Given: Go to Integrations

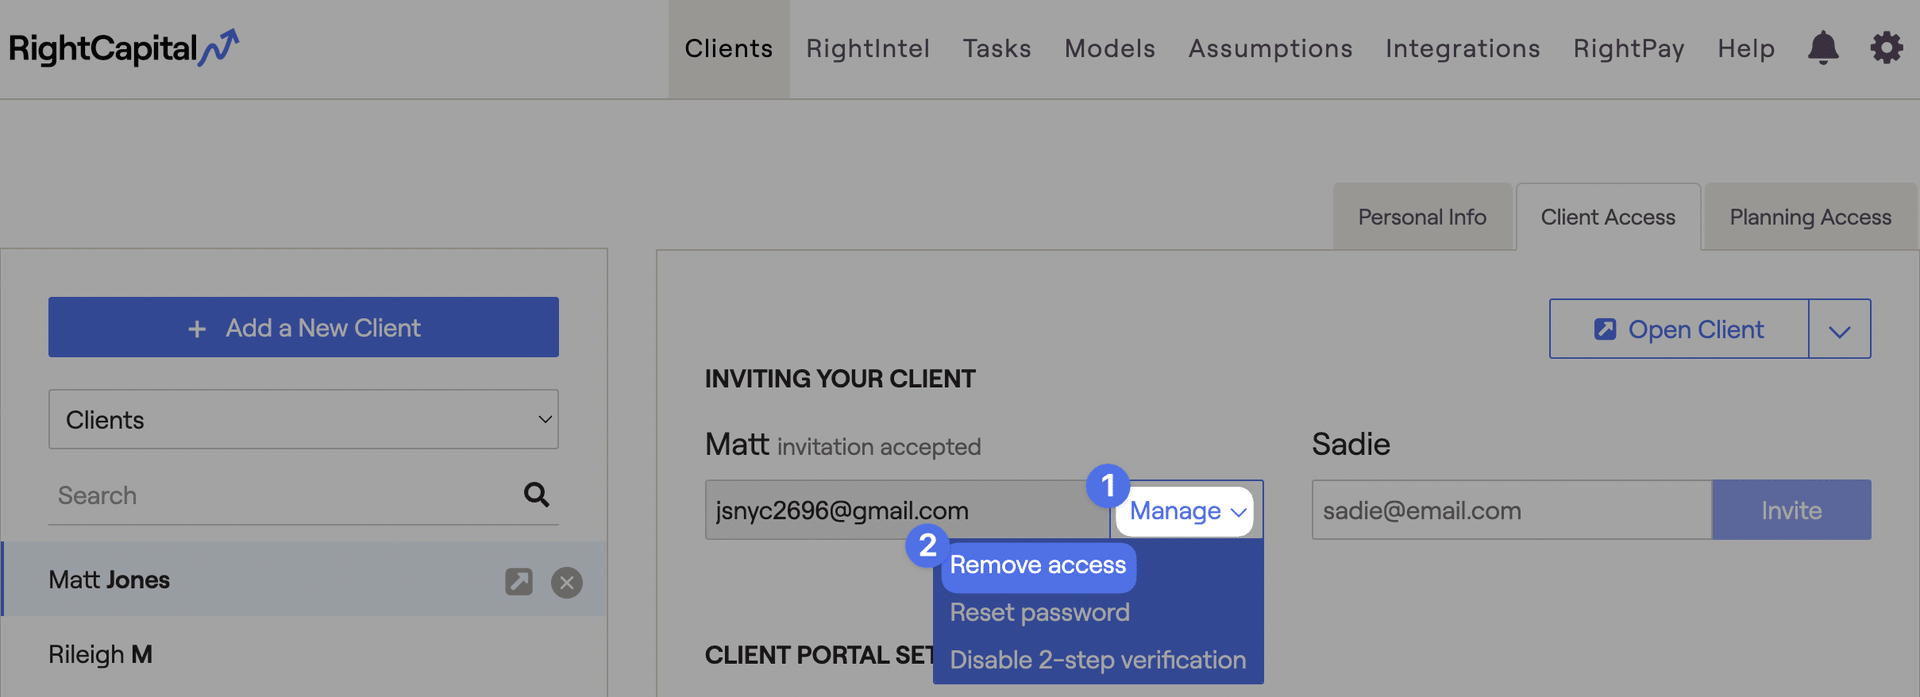Looking at the screenshot, I should [1463, 49].
